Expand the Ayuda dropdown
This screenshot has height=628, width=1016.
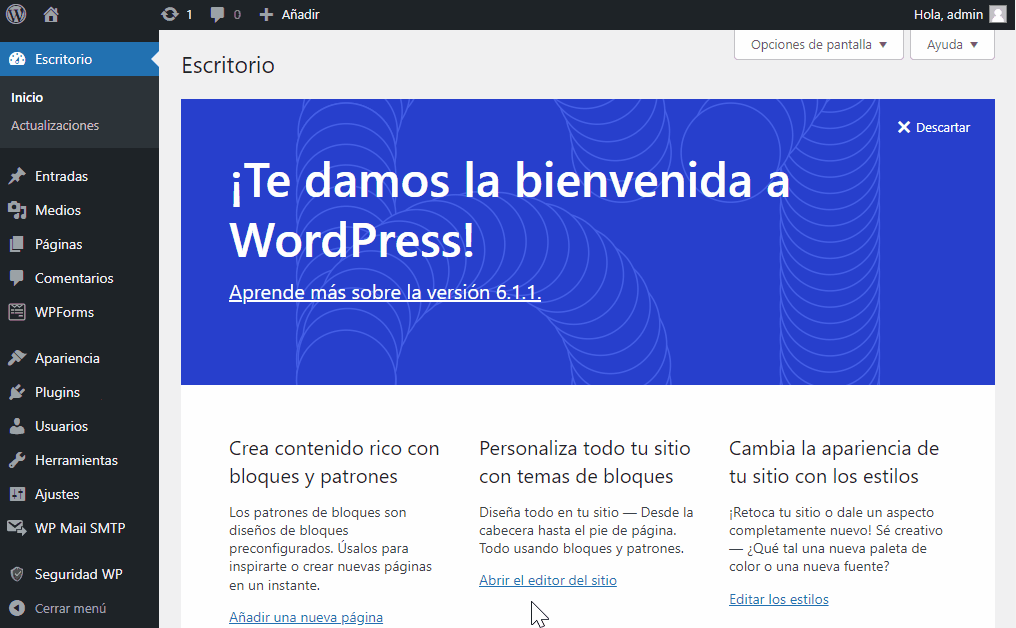pos(951,44)
